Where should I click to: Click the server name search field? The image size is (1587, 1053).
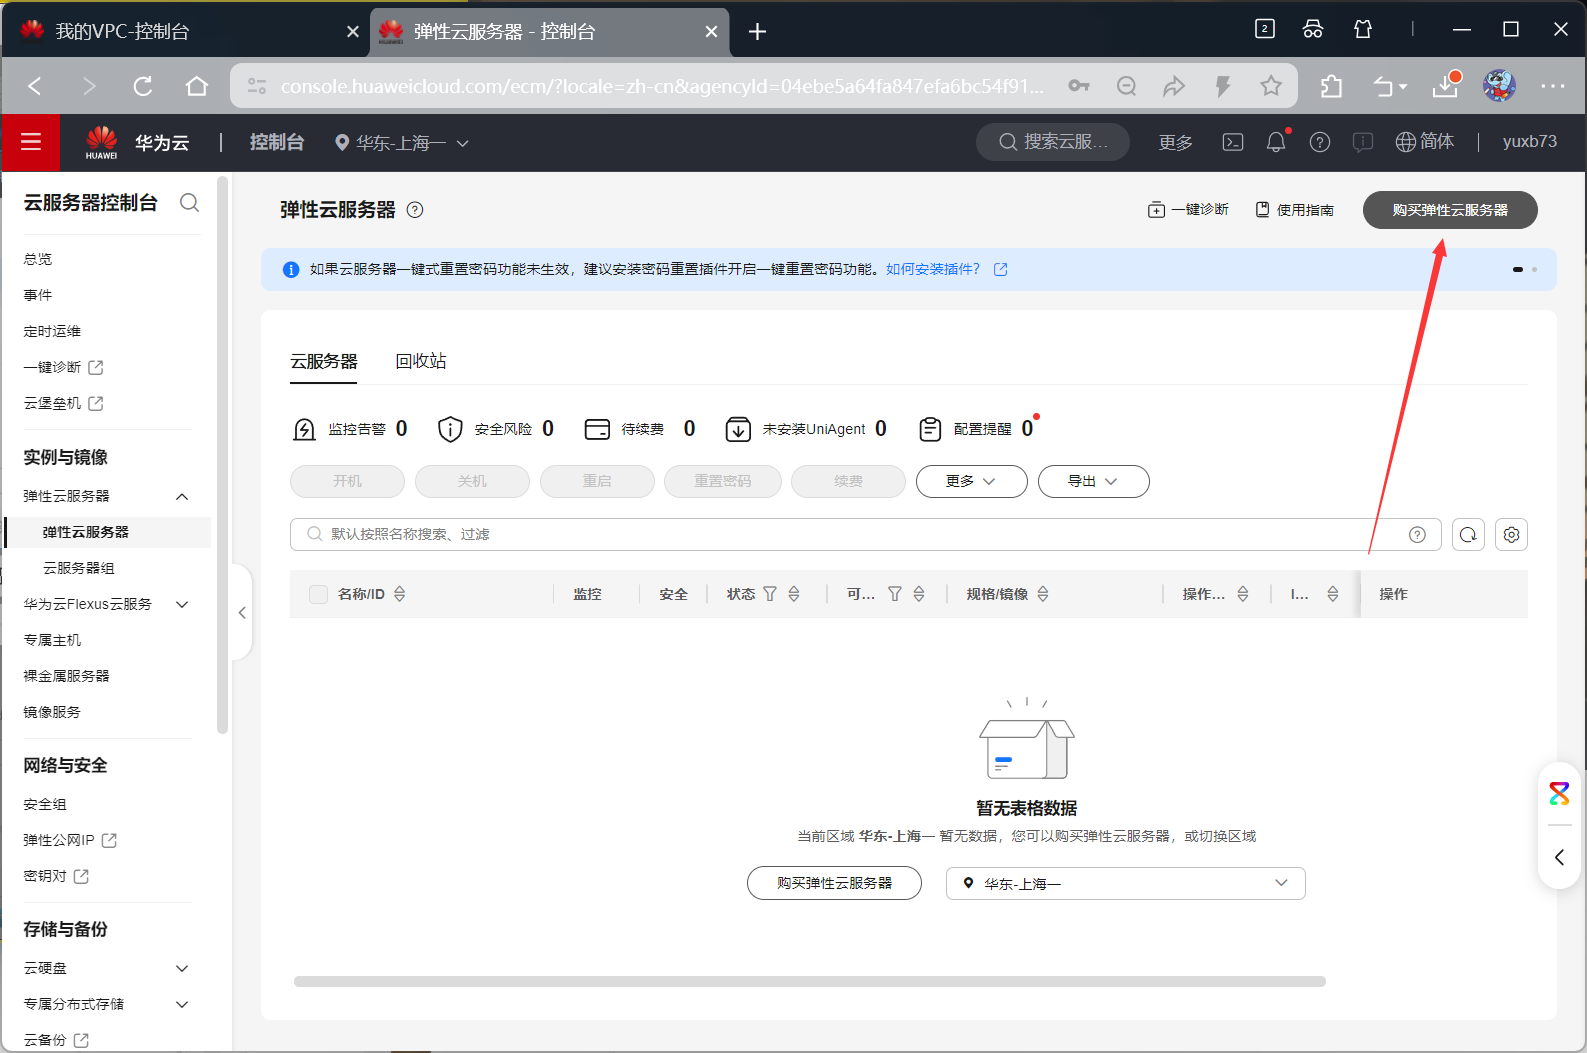[x=865, y=535]
